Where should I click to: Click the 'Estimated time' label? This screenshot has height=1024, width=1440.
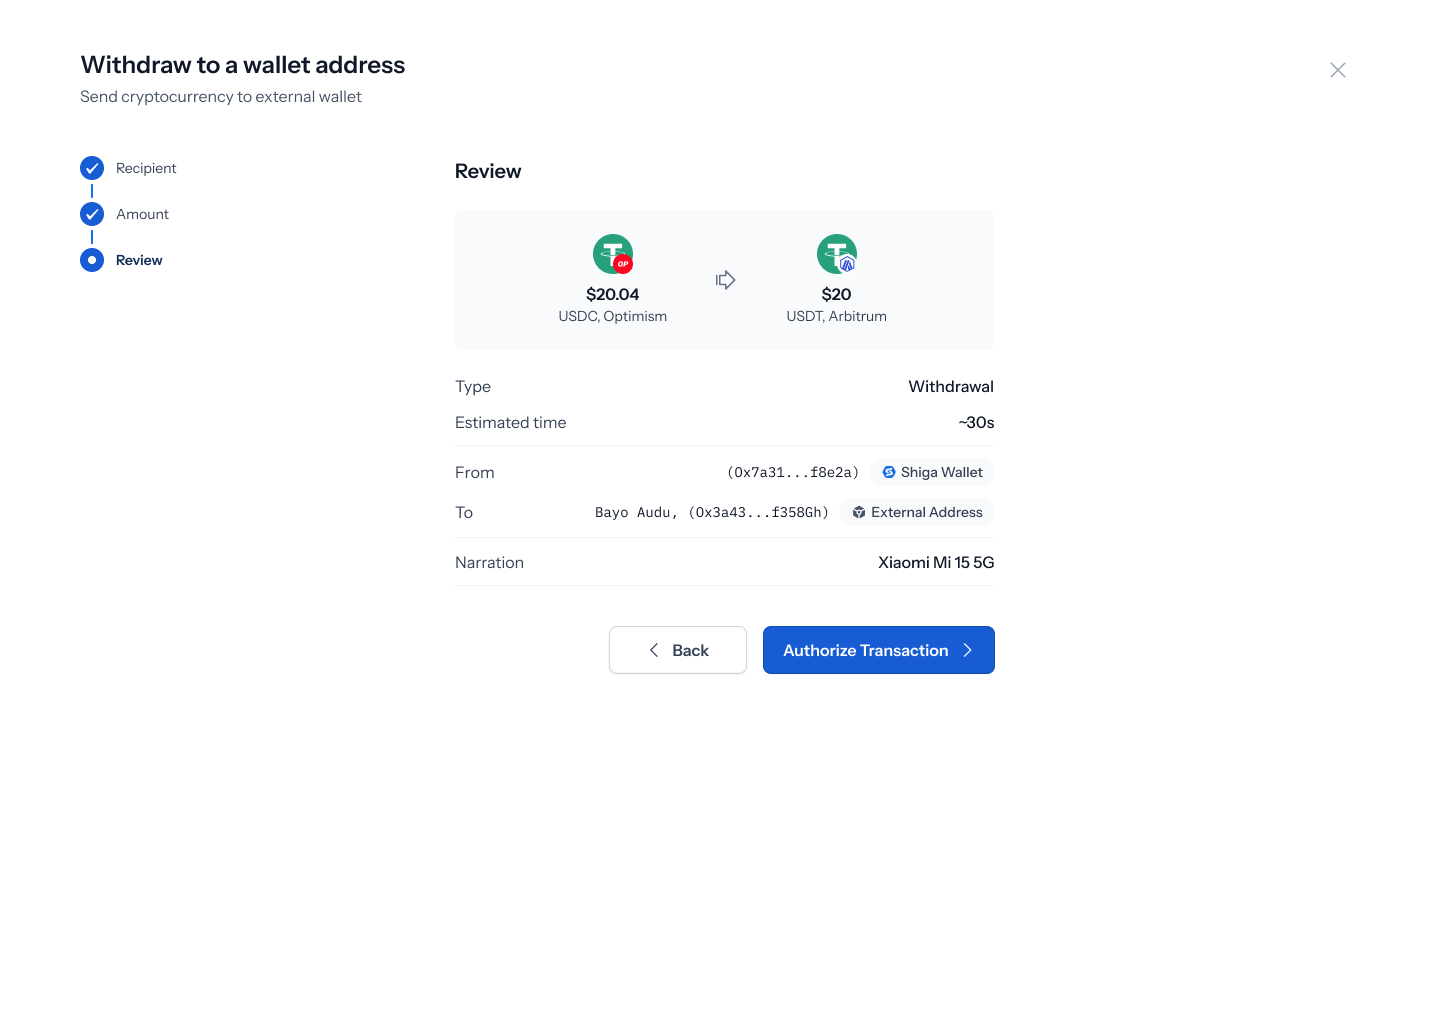tap(511, 422)
